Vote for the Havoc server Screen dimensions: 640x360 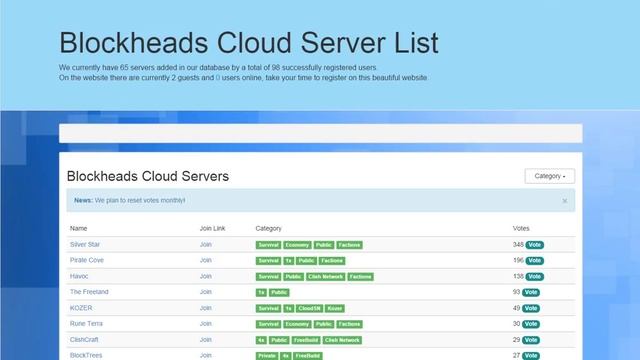(x=535, y=277)
